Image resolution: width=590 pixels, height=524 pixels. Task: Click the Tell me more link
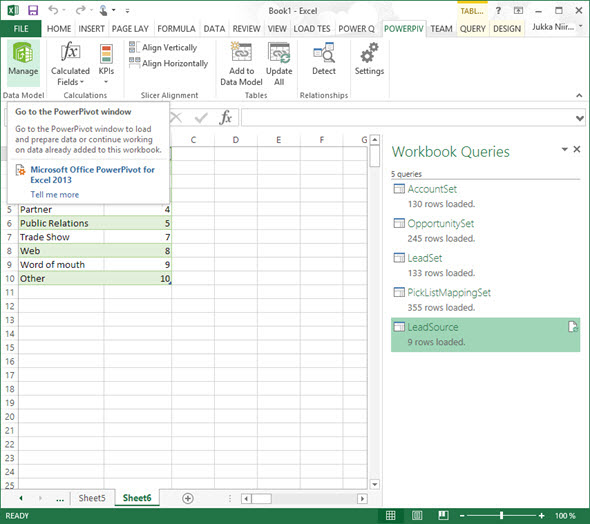(55, 194)
